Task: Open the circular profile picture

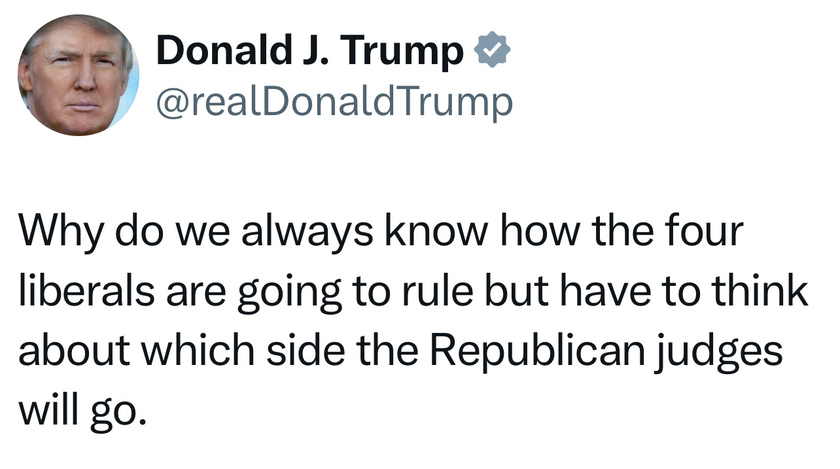Action: (79, 75)
